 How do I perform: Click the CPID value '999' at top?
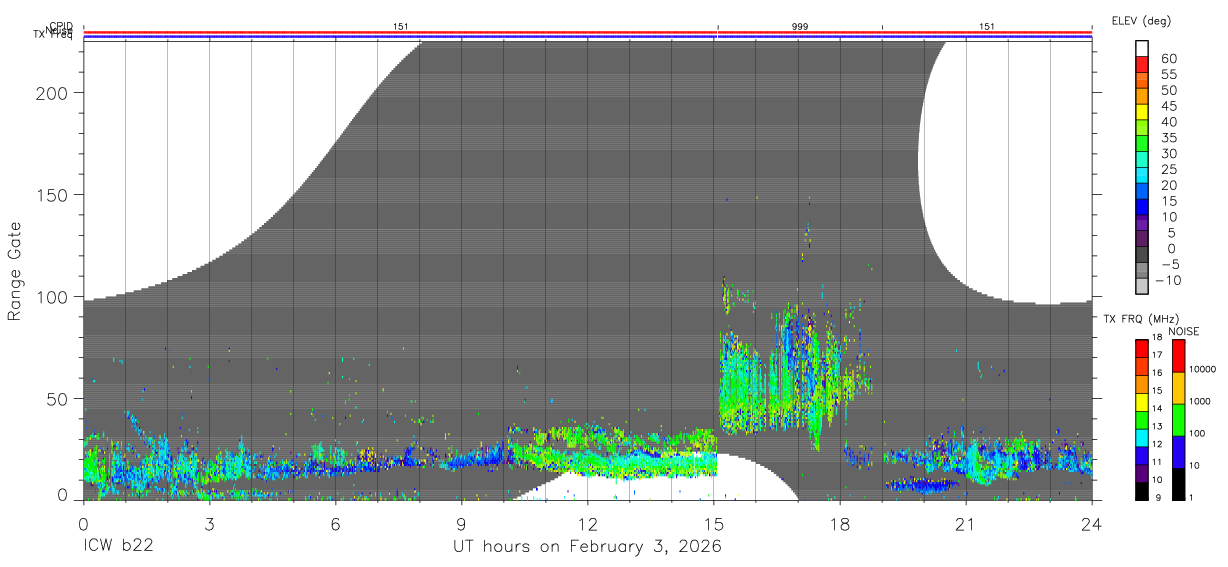[800, 26]
